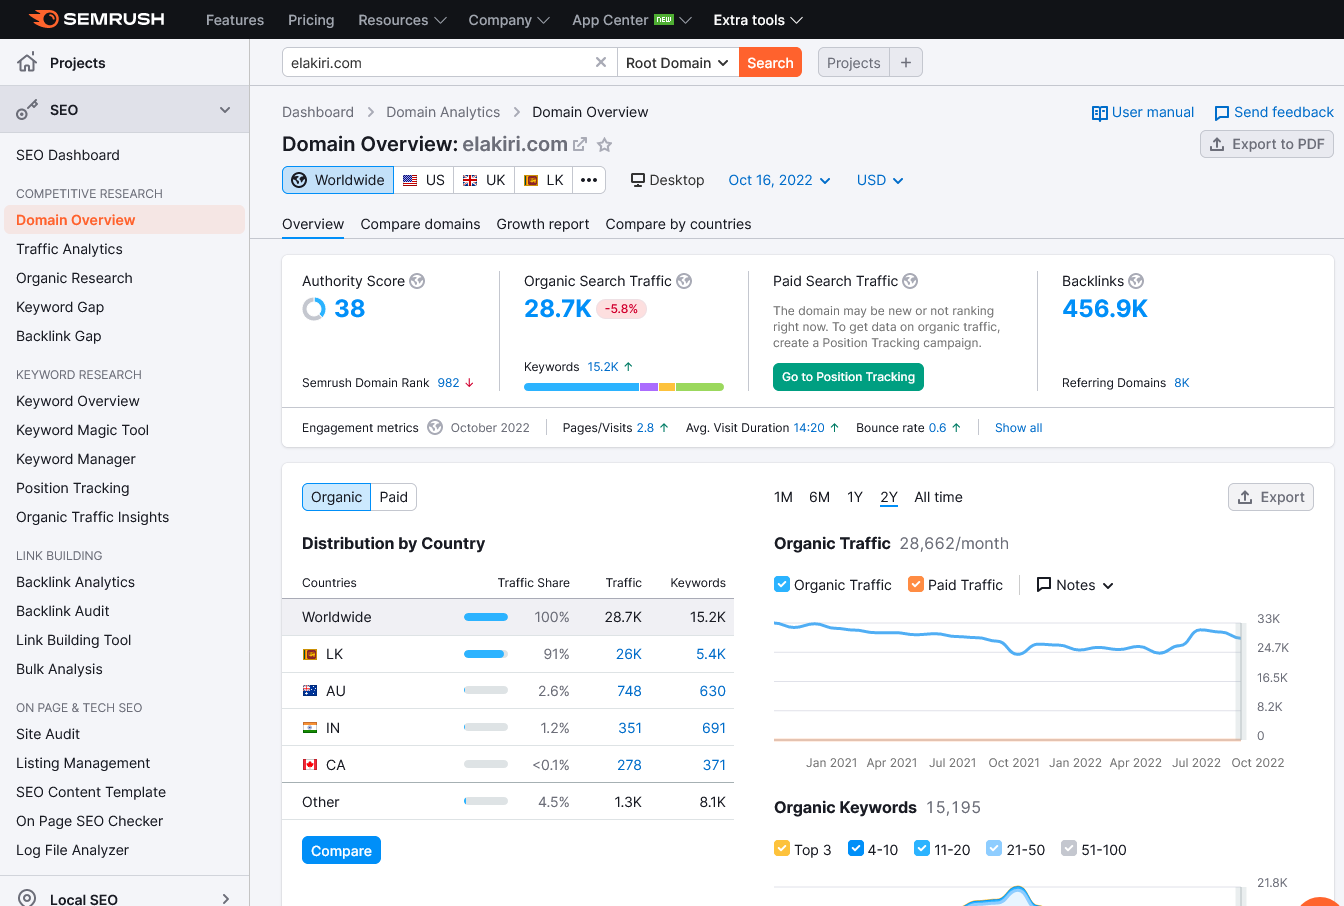Click Go to Position Tracking button
Screen dimensions: 1344x906
tap(848, 377)
